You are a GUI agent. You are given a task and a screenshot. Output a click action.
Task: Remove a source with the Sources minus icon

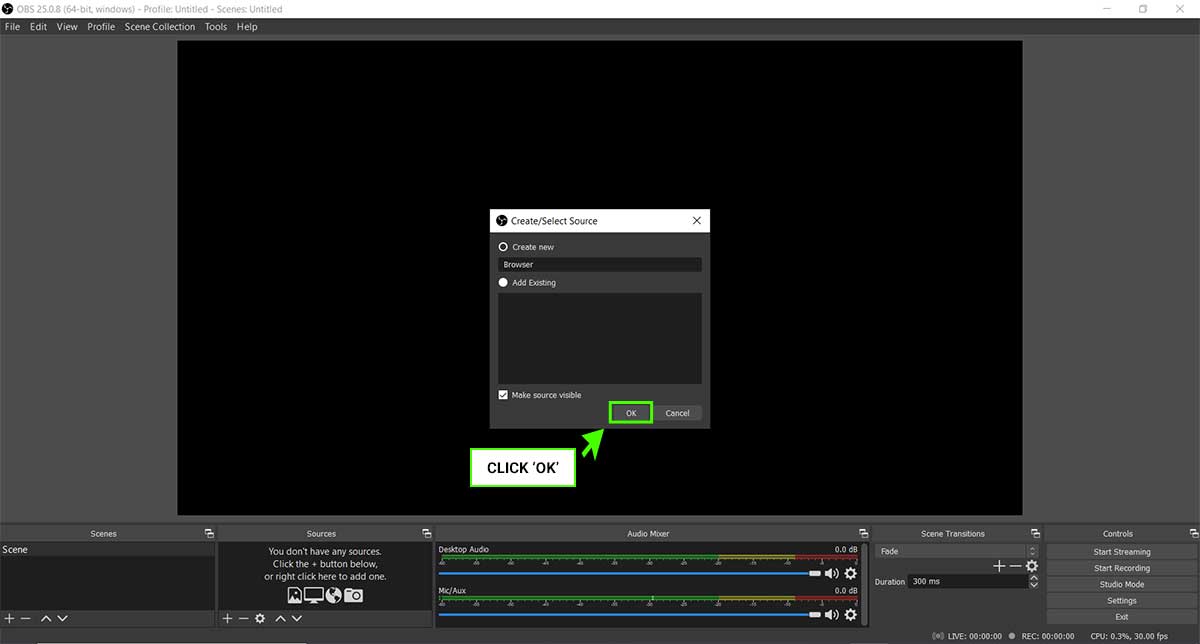click(x=243, y=619)
